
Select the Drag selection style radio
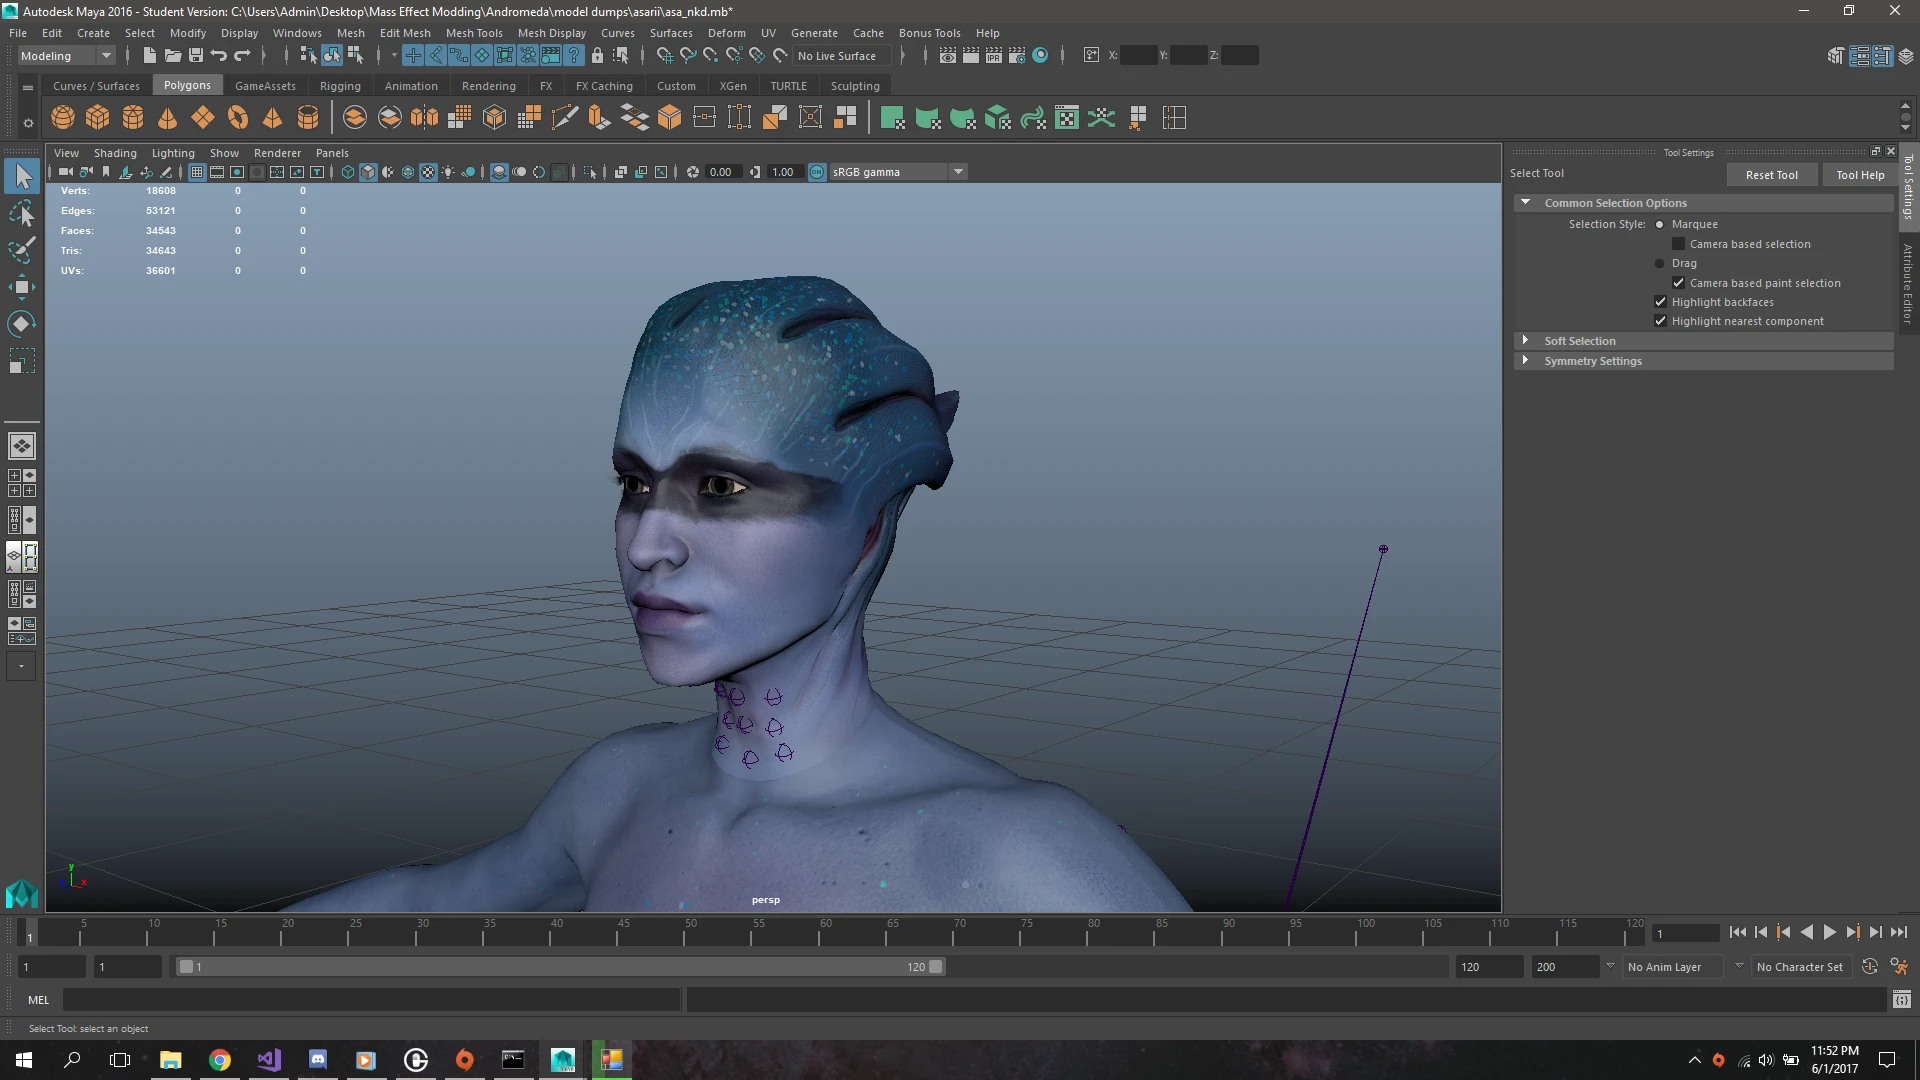(1660, 264)
